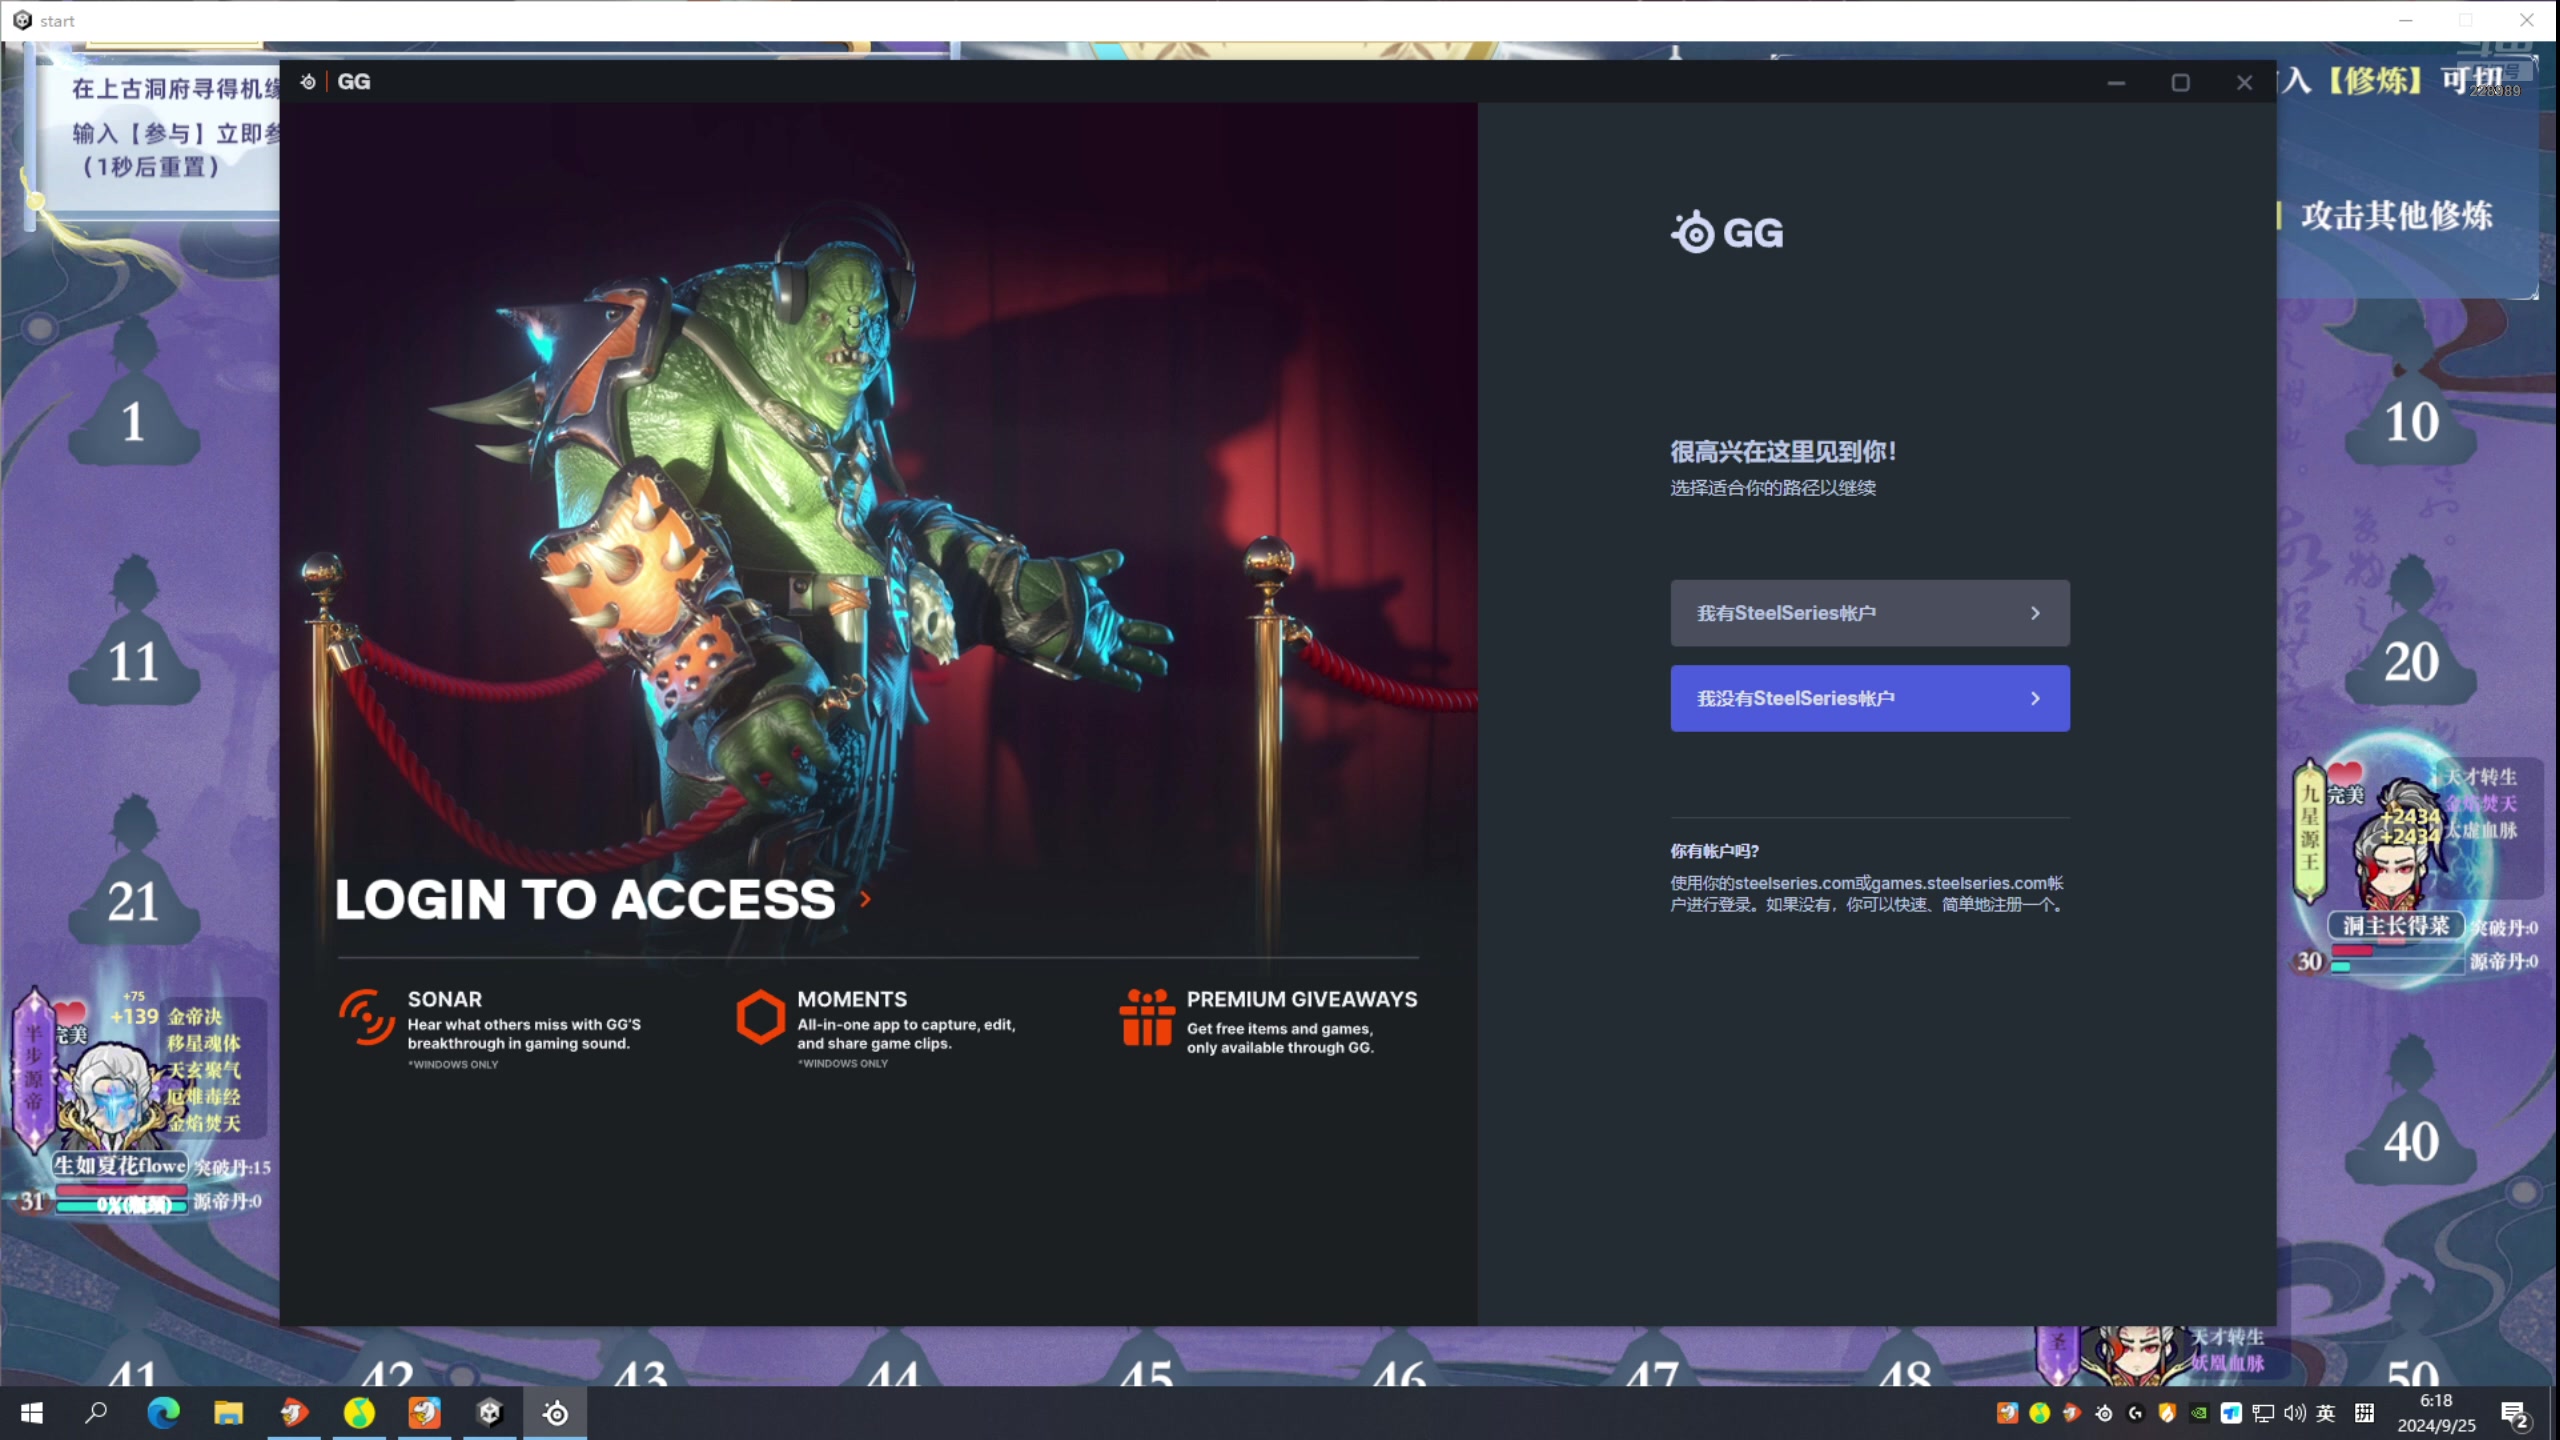Minimize the background start window
The width and height of the screenshot is (2560, 1440).
click(x=2406, y=20)
